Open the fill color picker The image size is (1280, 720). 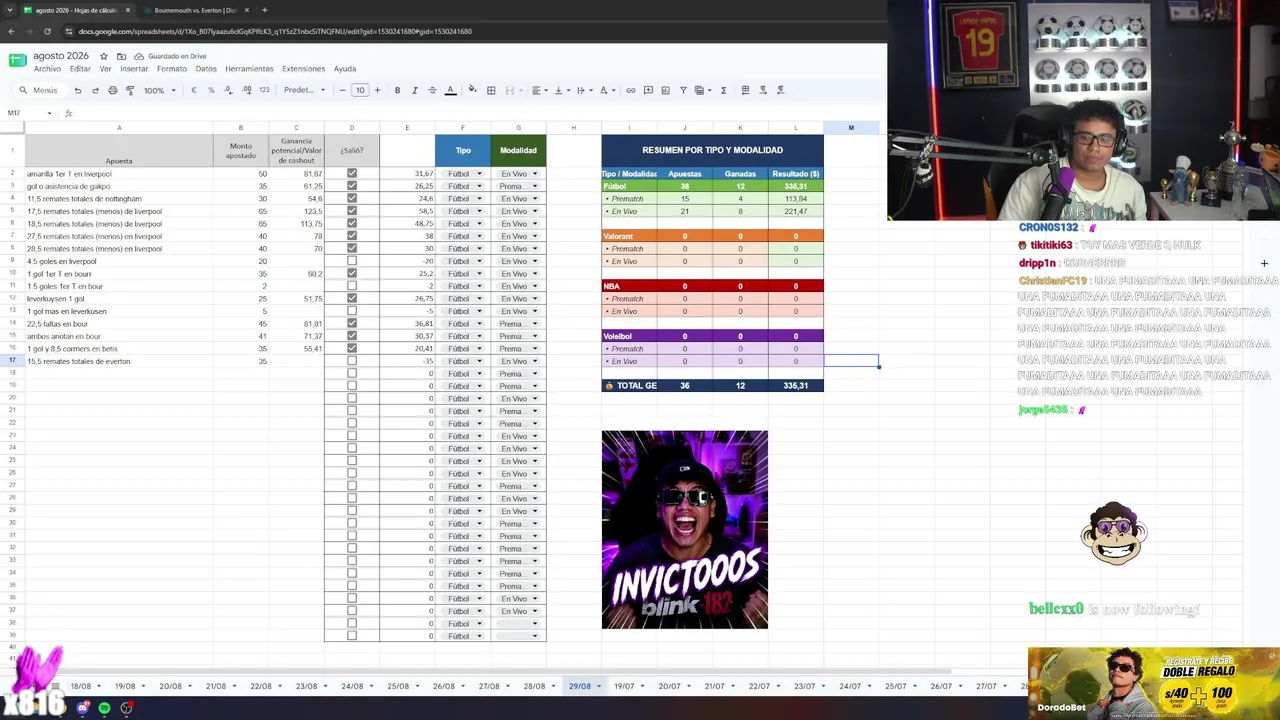coord(472,90)
